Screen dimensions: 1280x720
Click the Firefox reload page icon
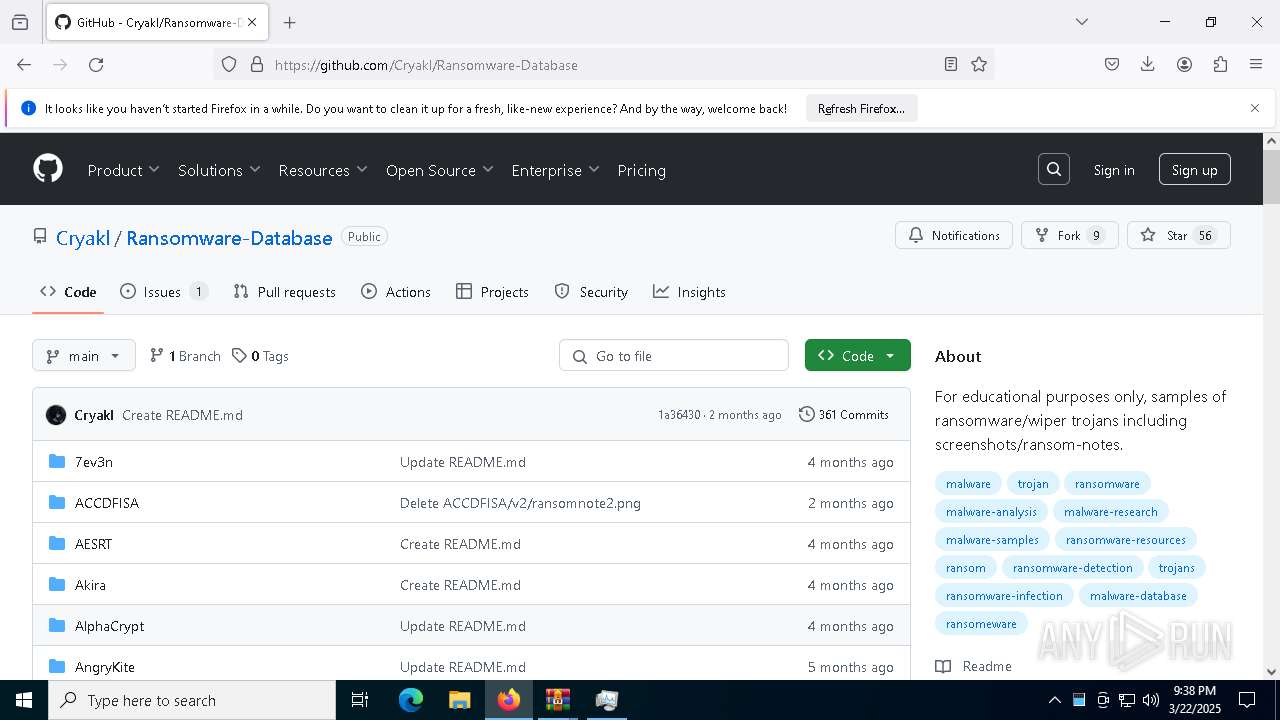click(96, 65)
